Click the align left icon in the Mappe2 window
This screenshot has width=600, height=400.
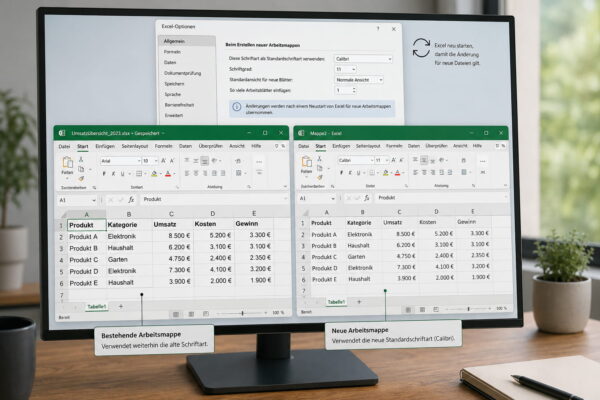[x=416, y=173]
